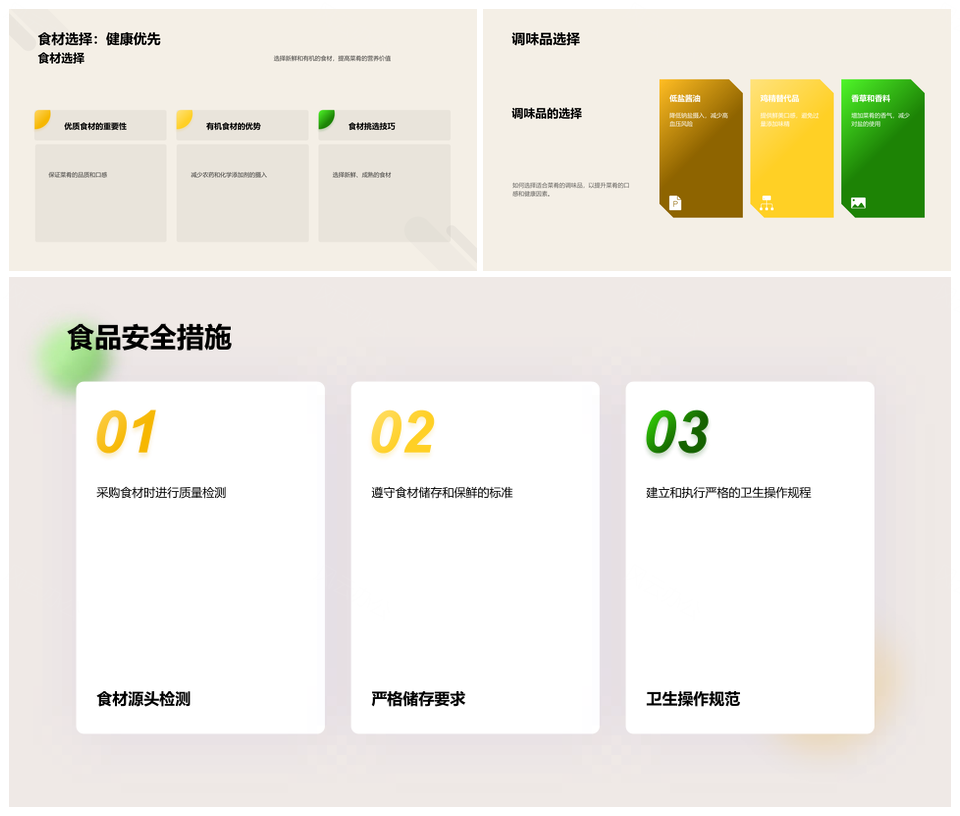Click the 选择新鲜、成熟的食材 description box
960x816 pixels.
coord(384,193)
